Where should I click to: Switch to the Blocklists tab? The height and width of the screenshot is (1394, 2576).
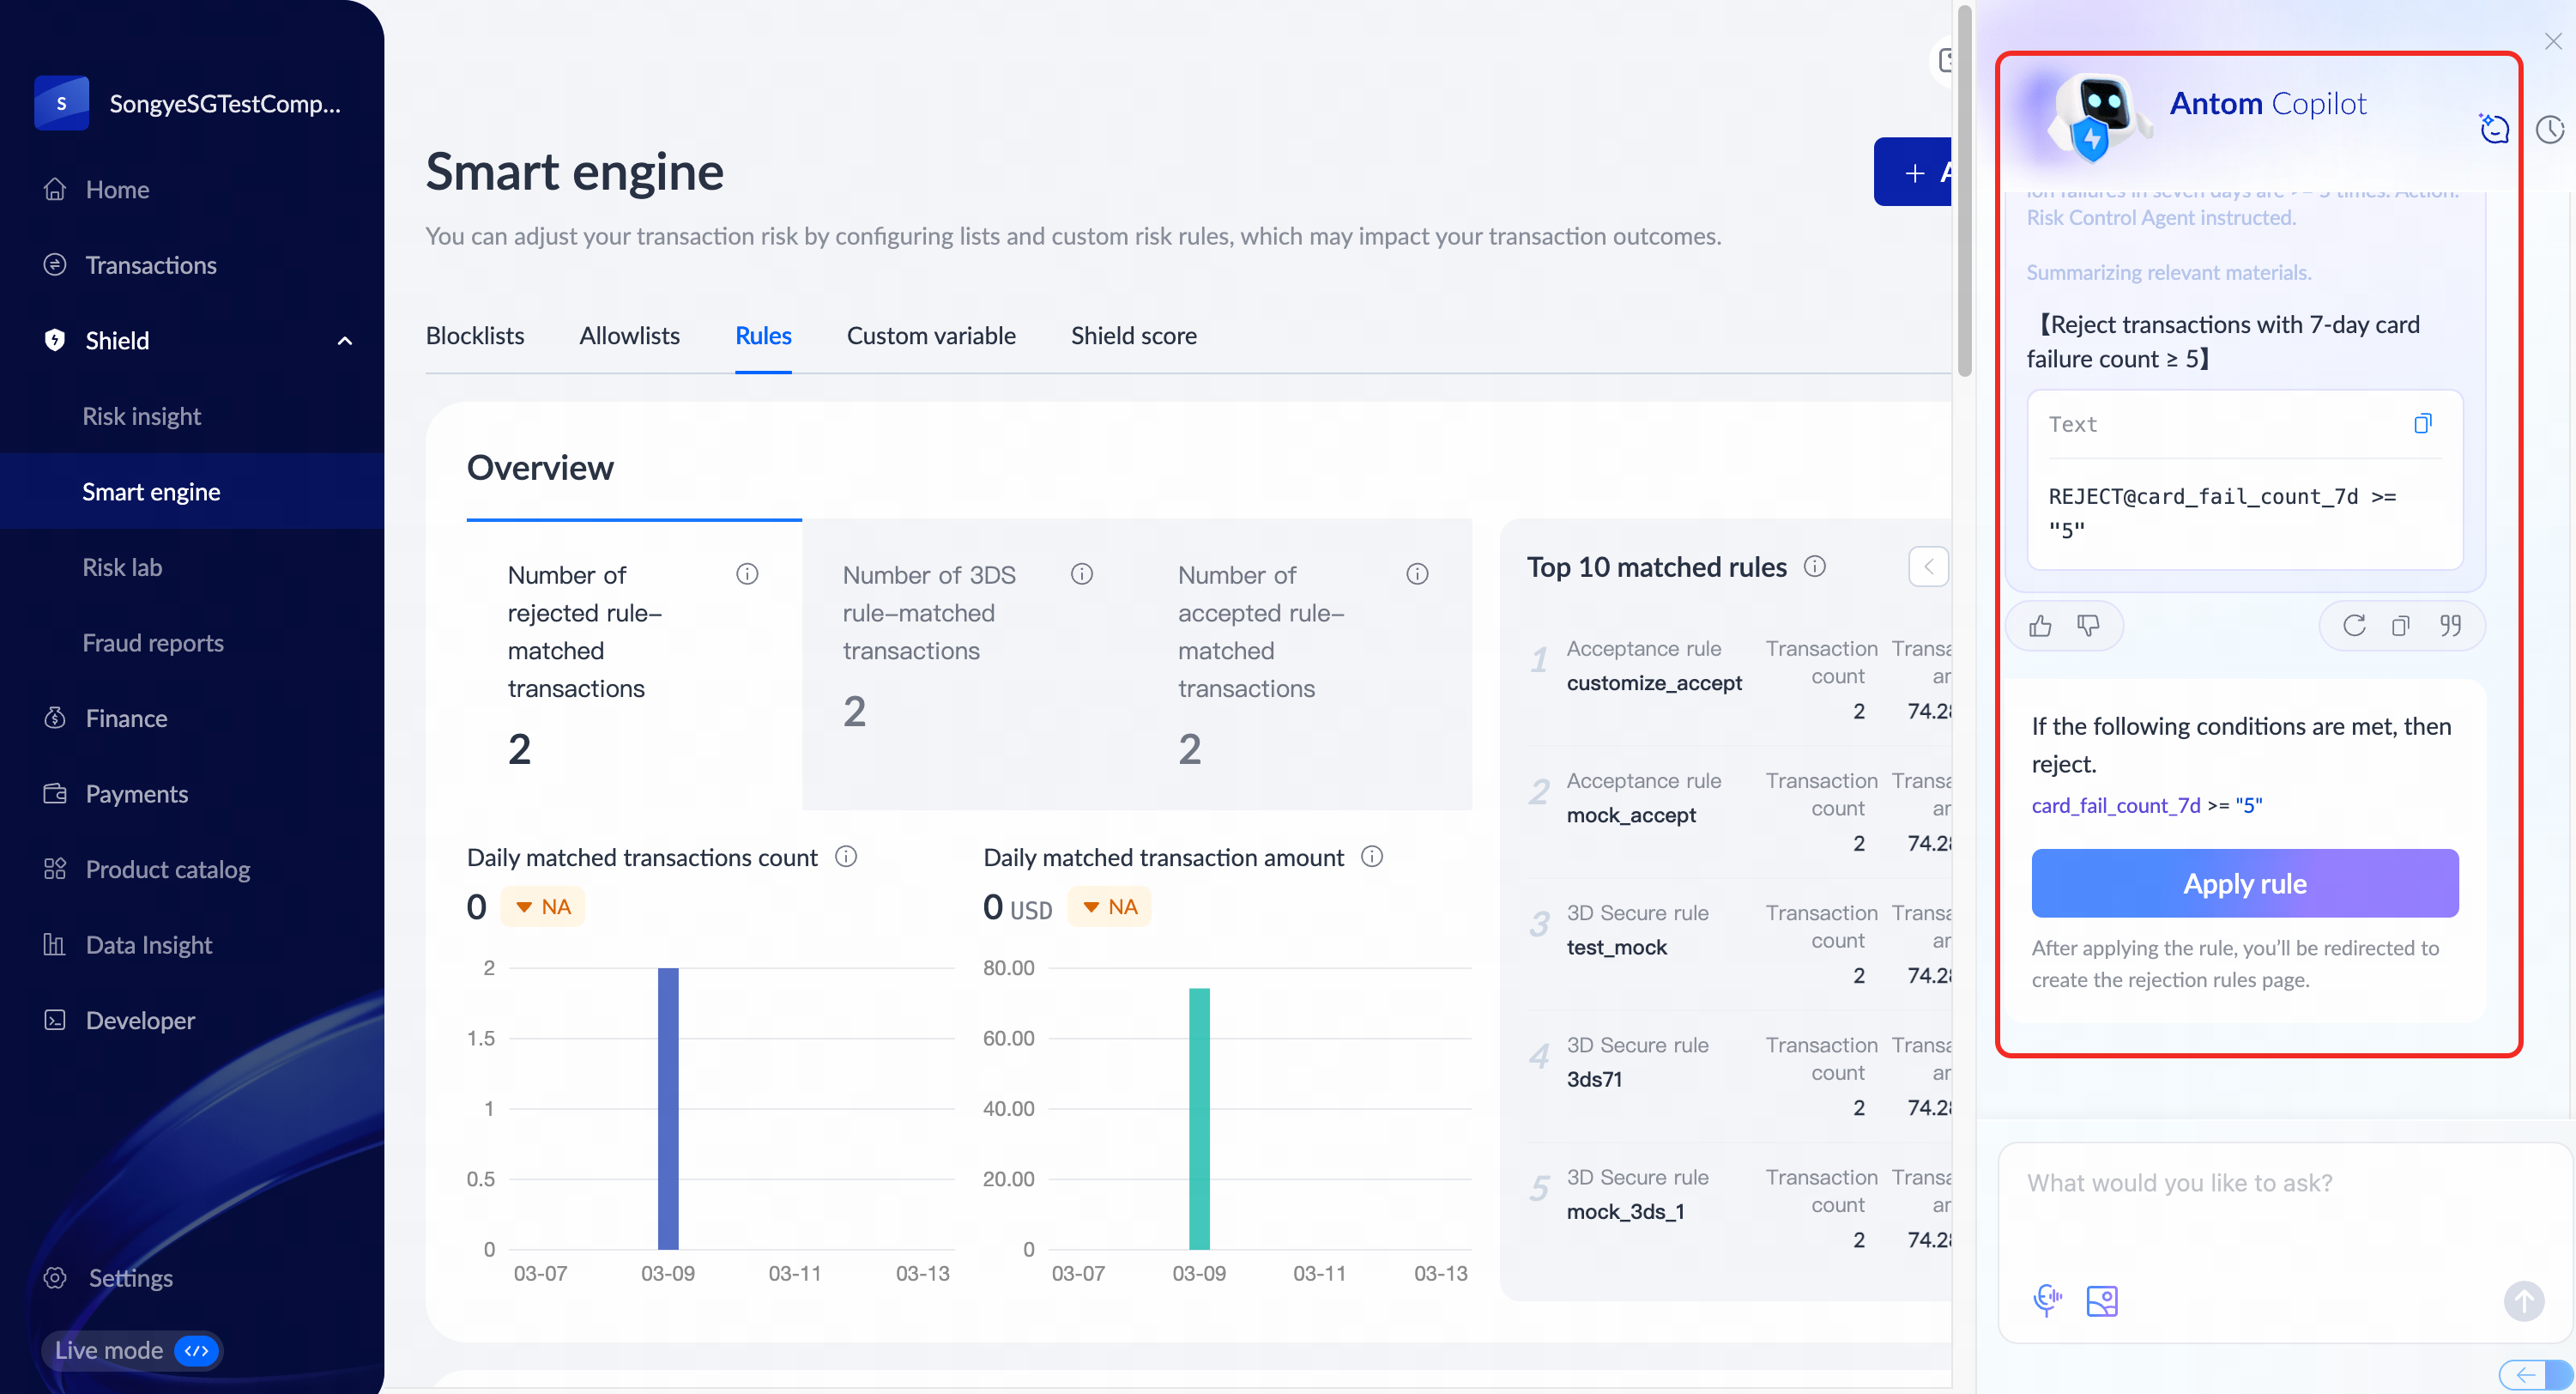[x=474, y=336]
